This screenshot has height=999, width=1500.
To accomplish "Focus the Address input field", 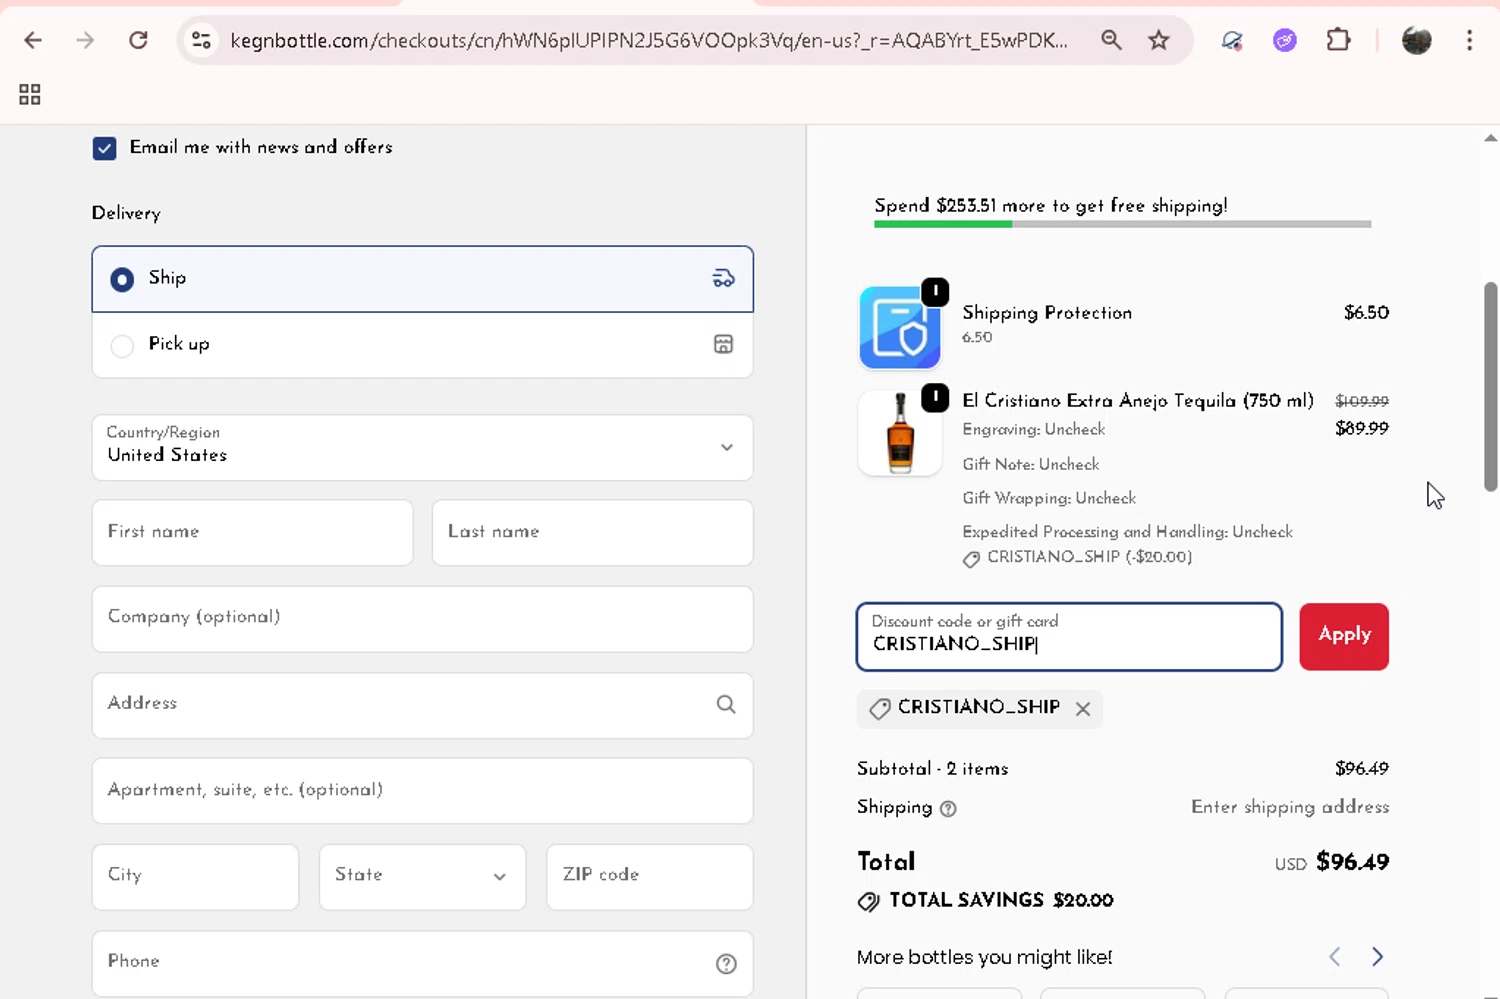I will coord(422,705).
